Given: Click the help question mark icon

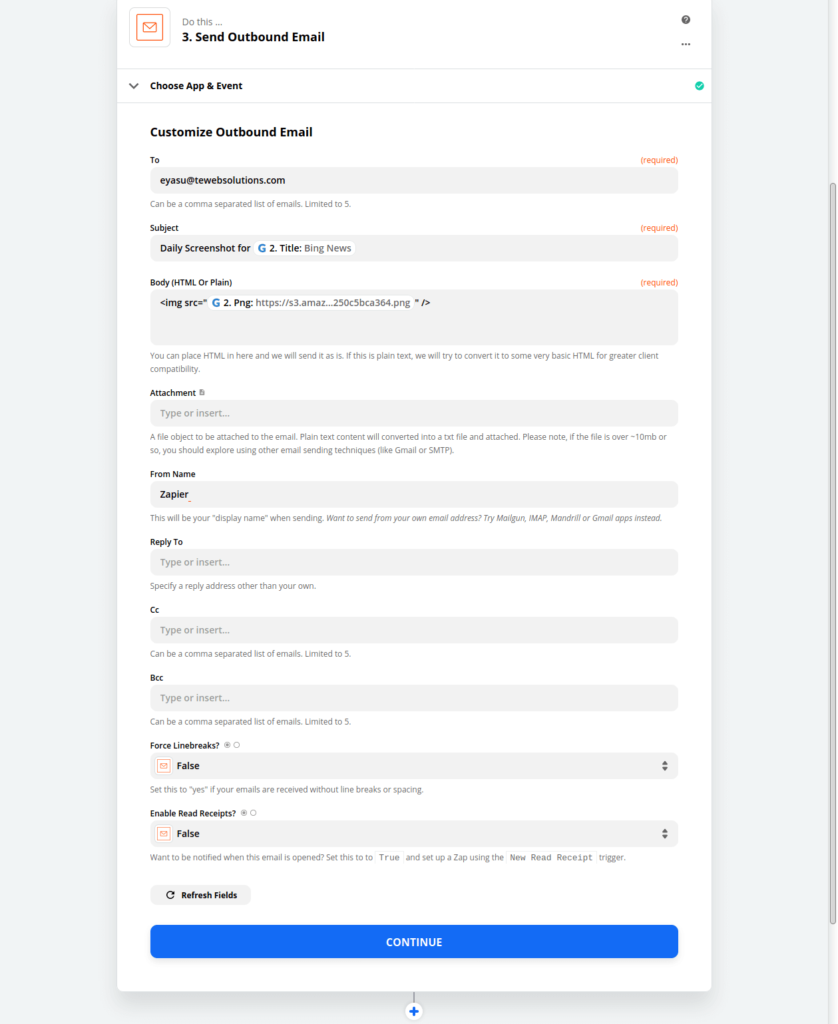Looking at the screenshot, I should coord(685,20).
